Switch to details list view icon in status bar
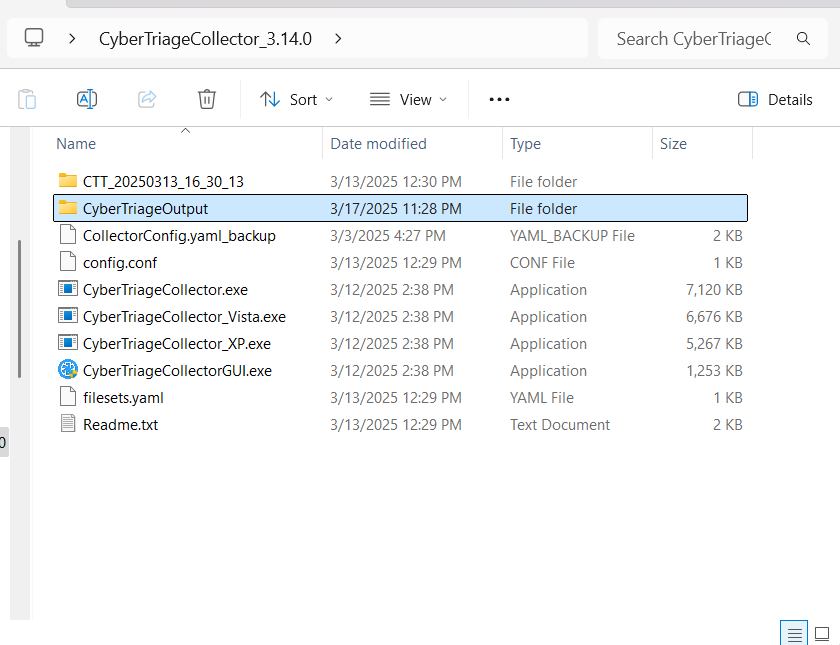The image size is (840, 645). coord(794,634)
